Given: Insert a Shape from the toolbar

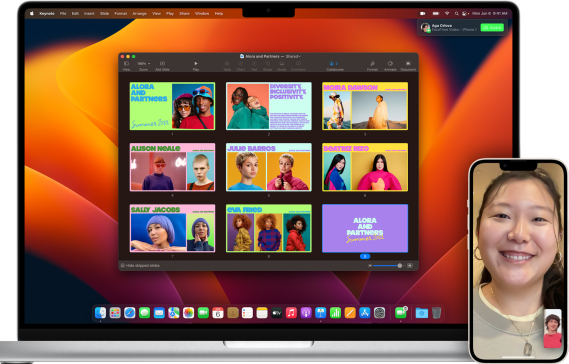Looking at the screenshot, I should (x=268, y=65).
